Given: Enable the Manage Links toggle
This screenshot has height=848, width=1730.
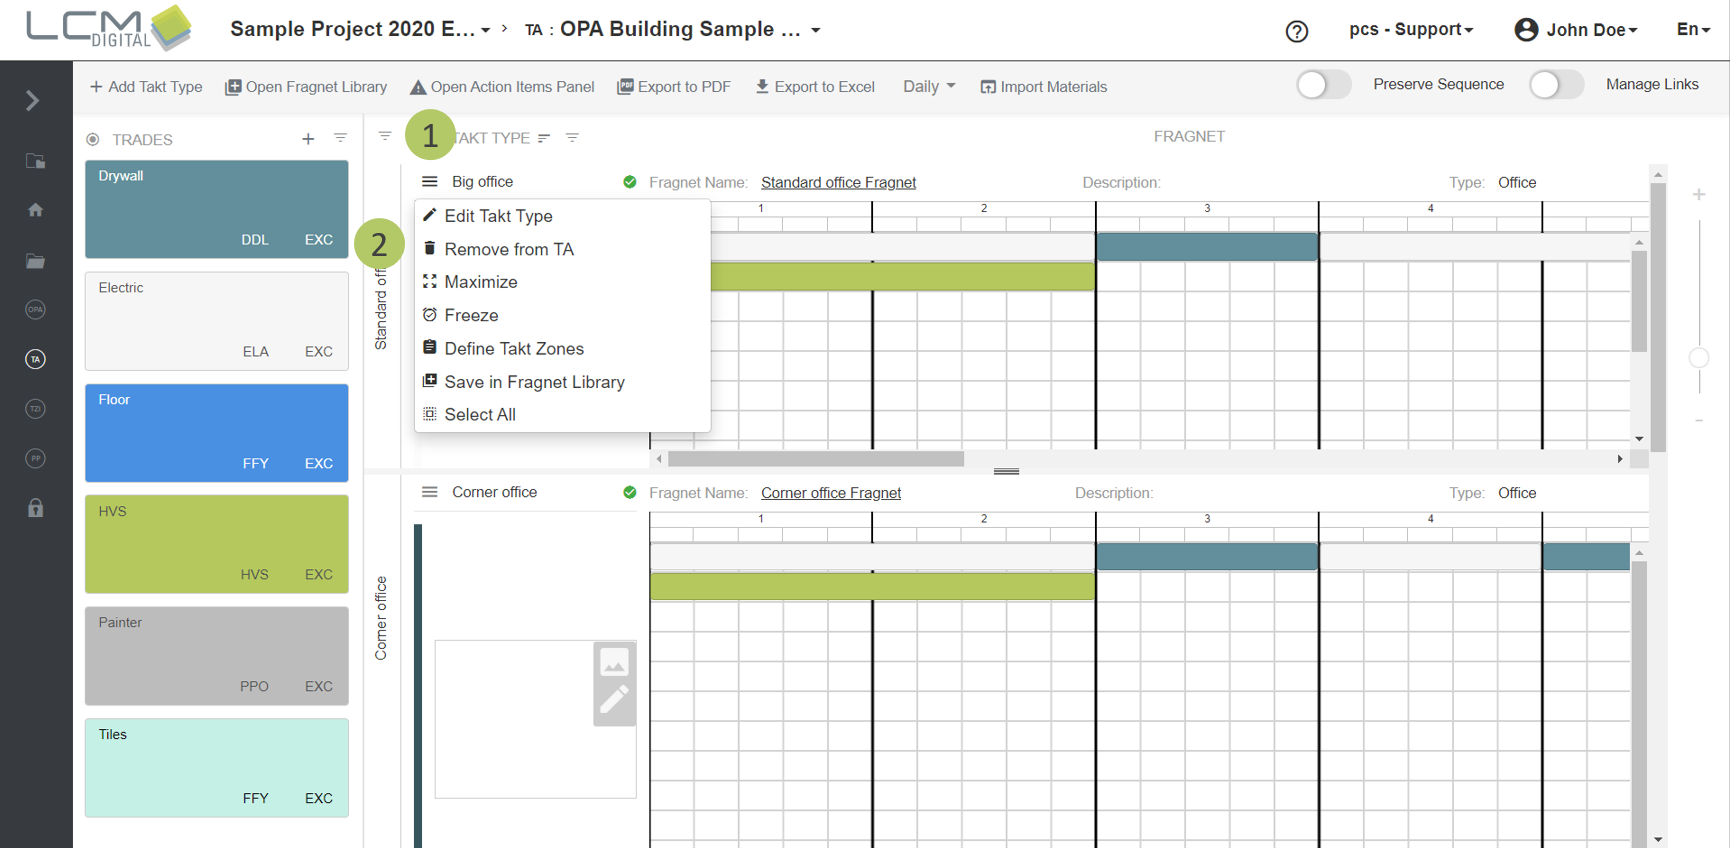Looking at the screenshot, I should 1555,85.
